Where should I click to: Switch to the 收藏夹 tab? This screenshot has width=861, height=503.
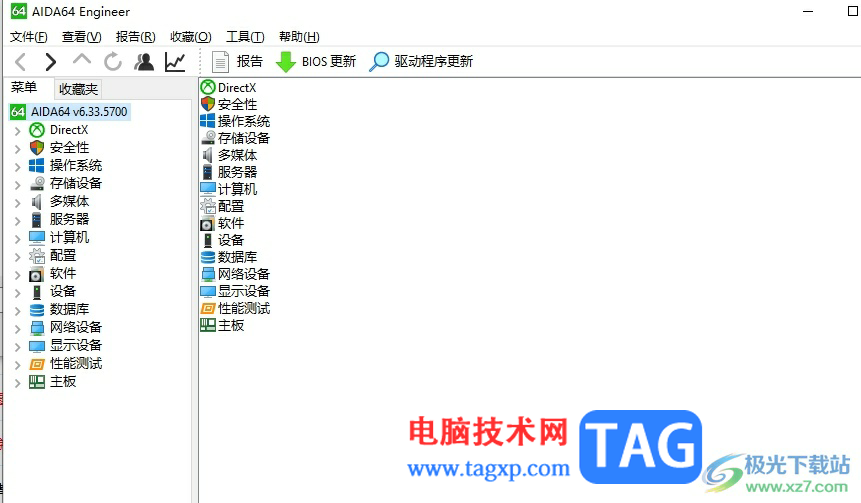(78, 89)
